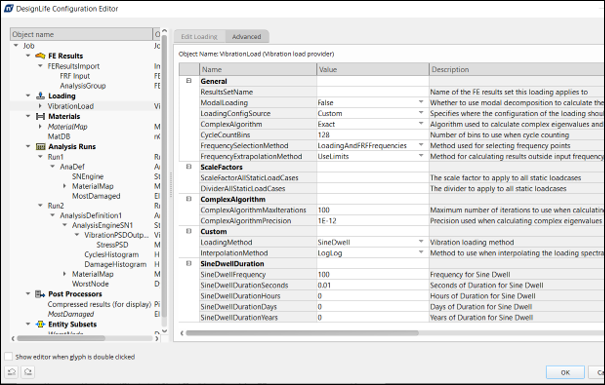Click the tree panel horizontal scrollbar thumb

(61, 338)
